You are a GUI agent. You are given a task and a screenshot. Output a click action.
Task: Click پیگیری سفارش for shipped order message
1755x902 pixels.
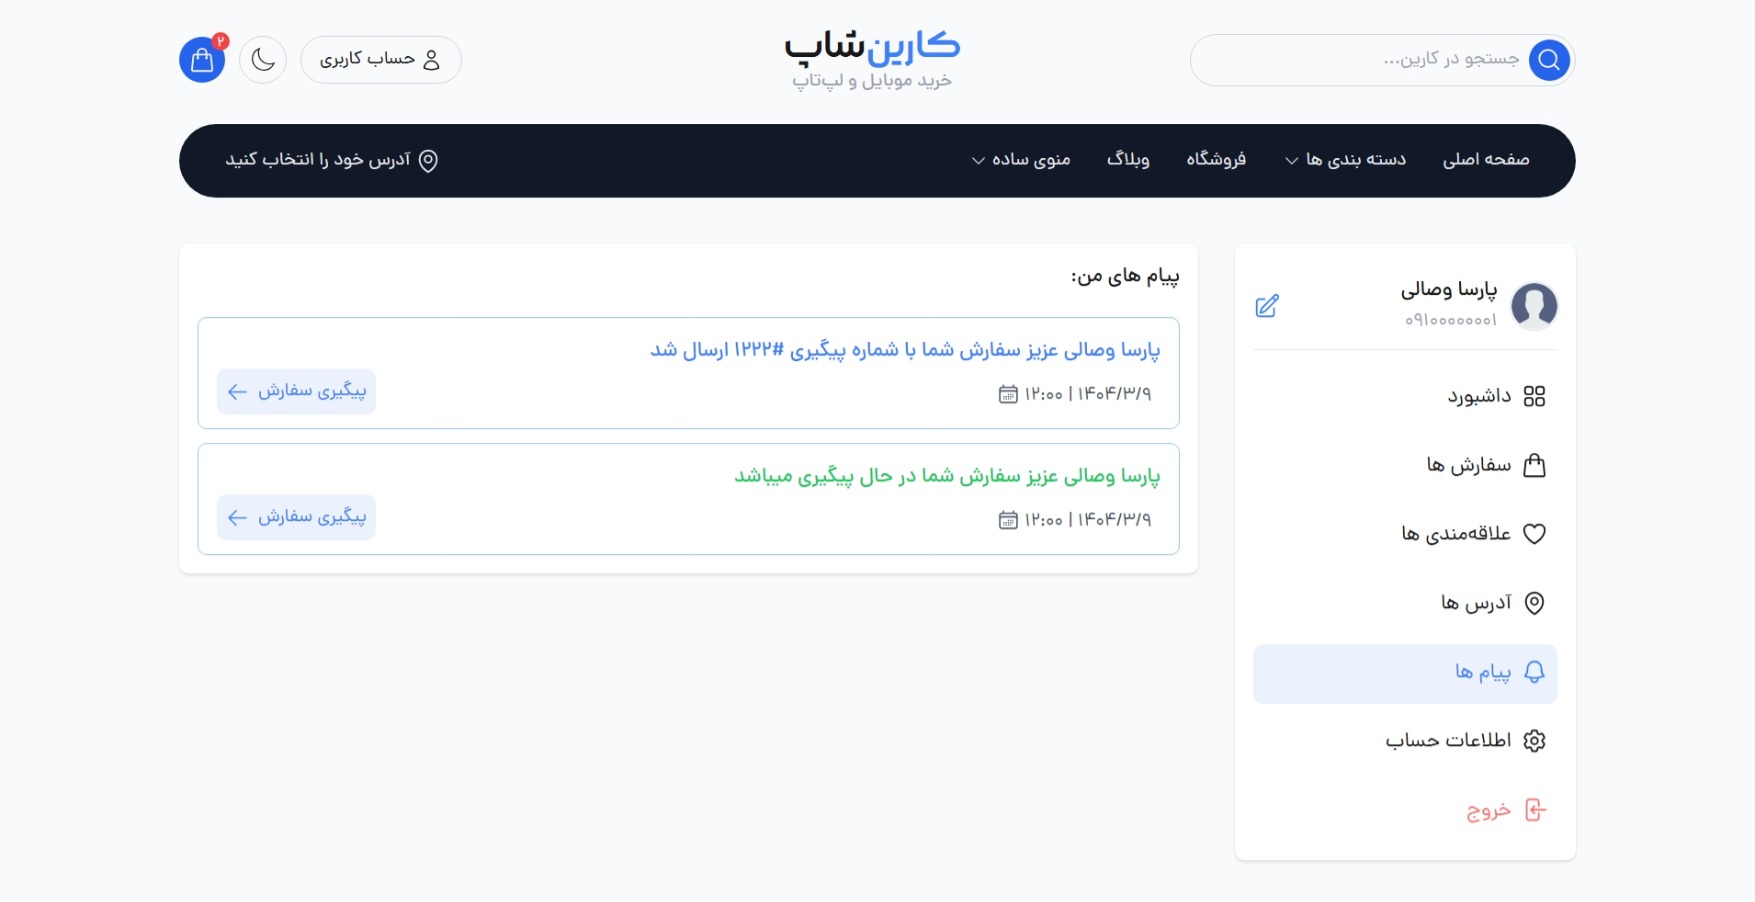click(296, 391)
